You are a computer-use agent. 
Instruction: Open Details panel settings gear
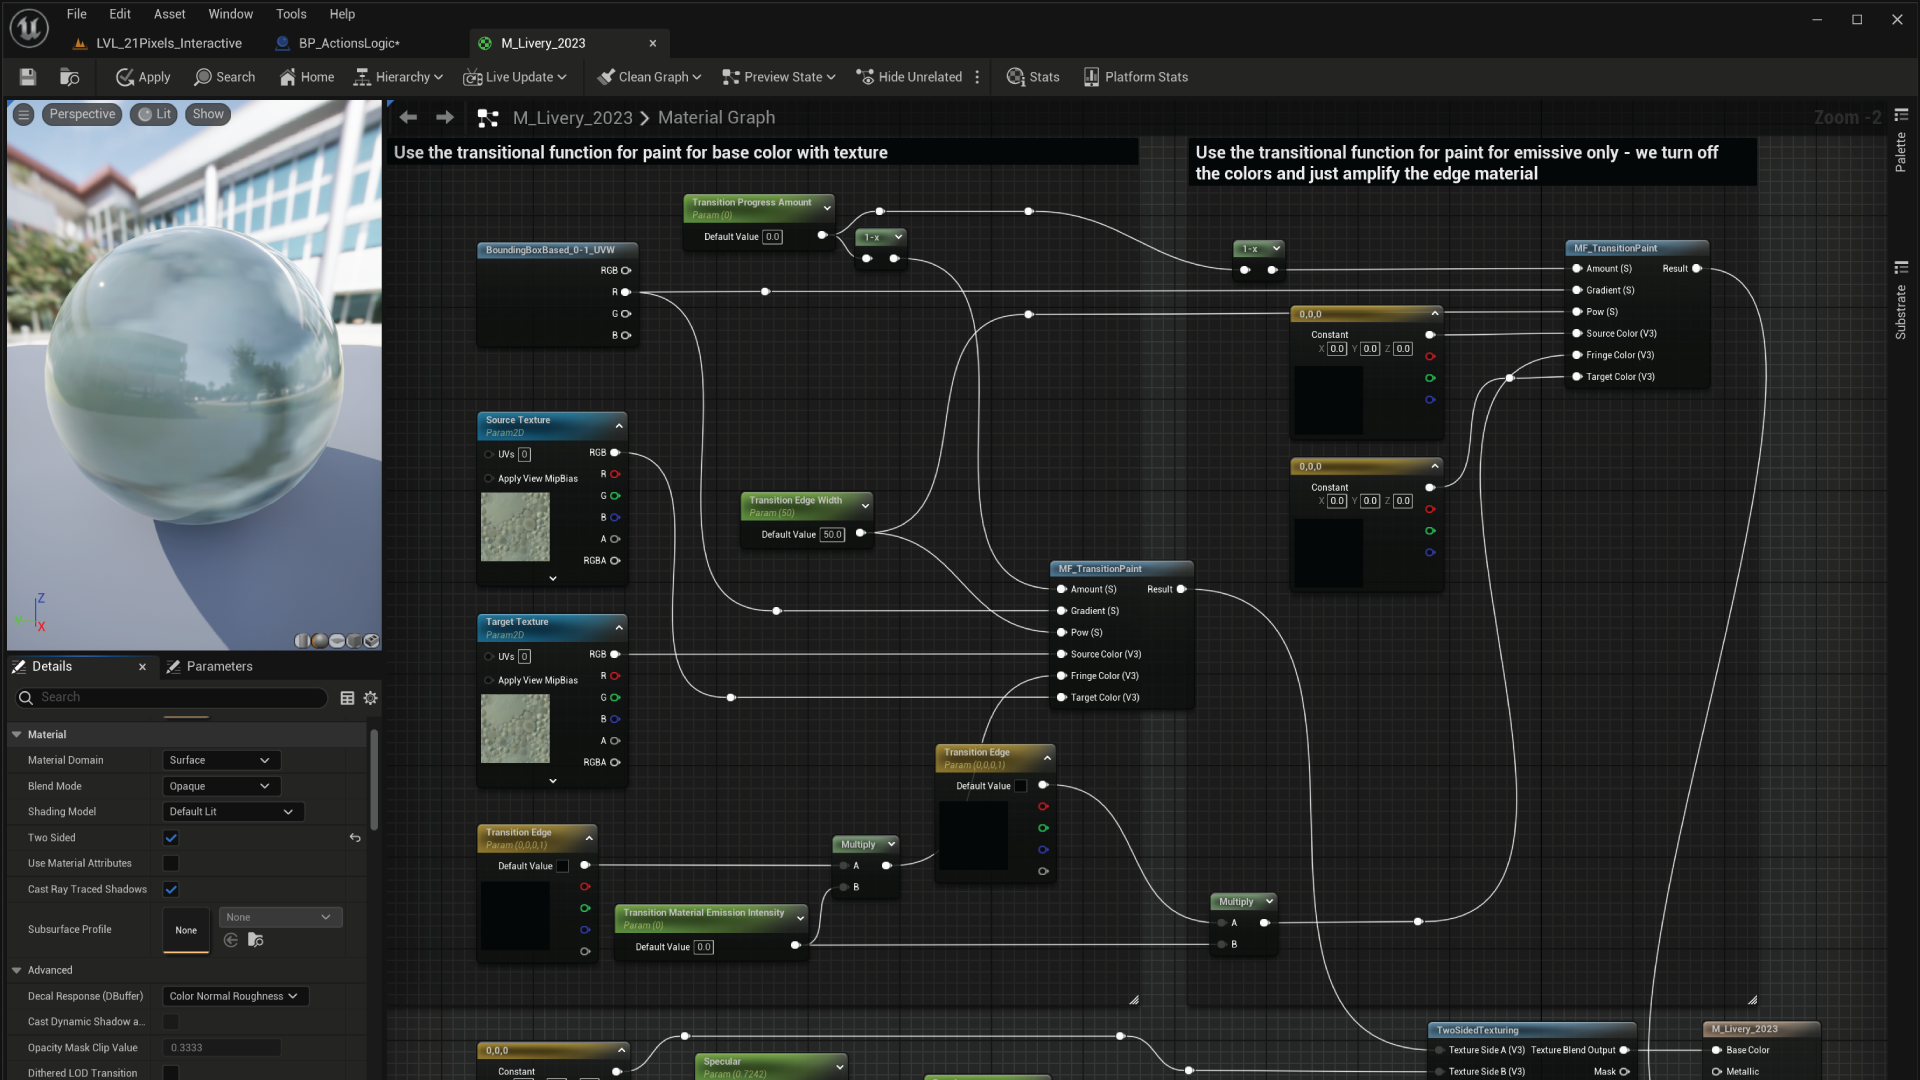[371, 698]
